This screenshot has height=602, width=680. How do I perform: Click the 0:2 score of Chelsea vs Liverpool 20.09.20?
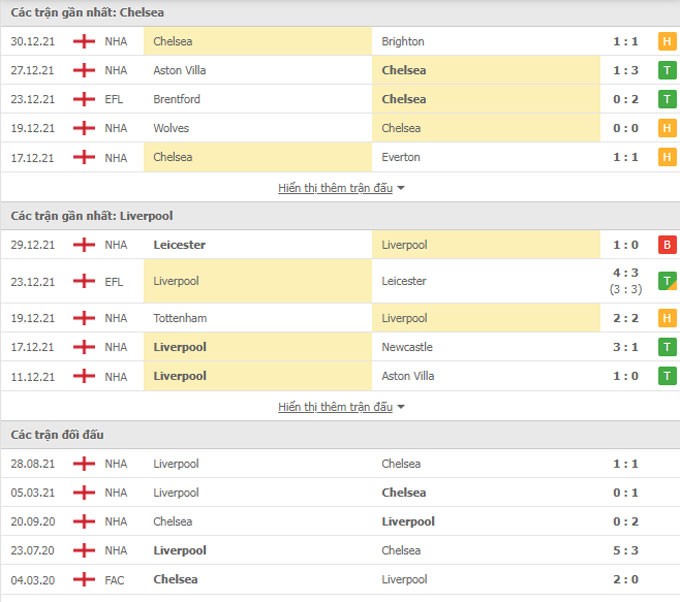625,521
